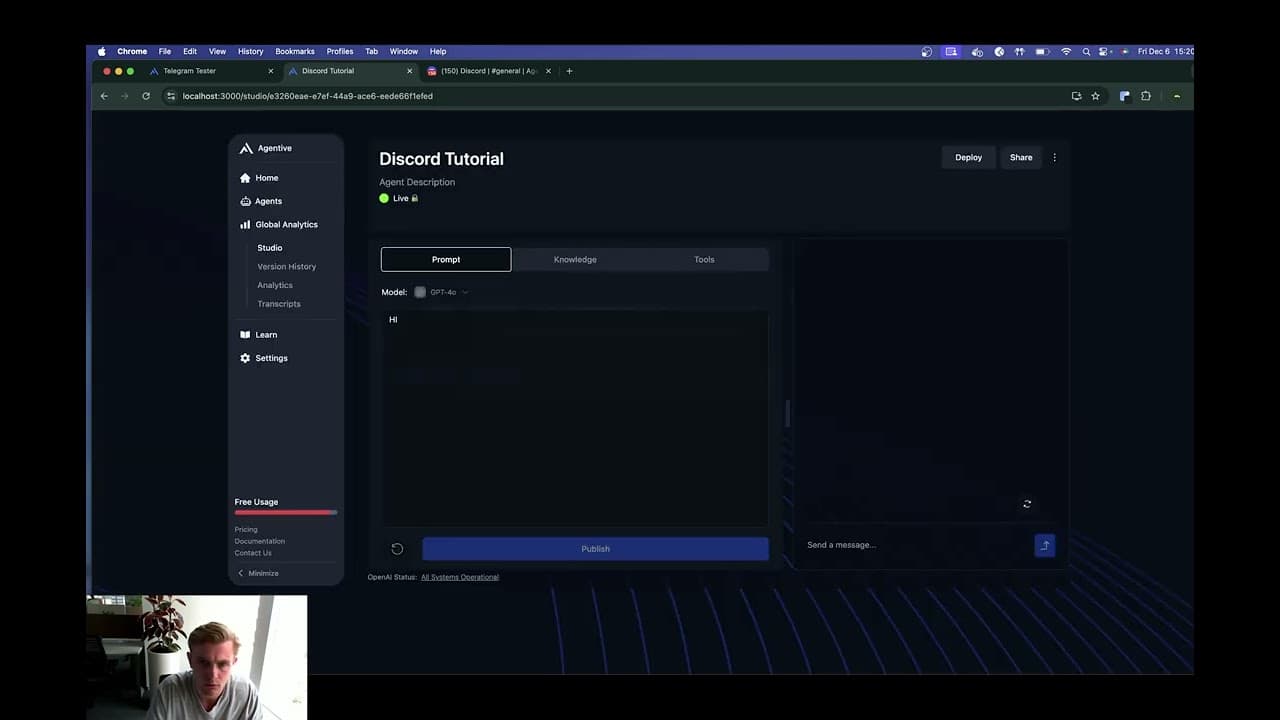
Task: Click the Live status indicator
Action: click(394, 198)
